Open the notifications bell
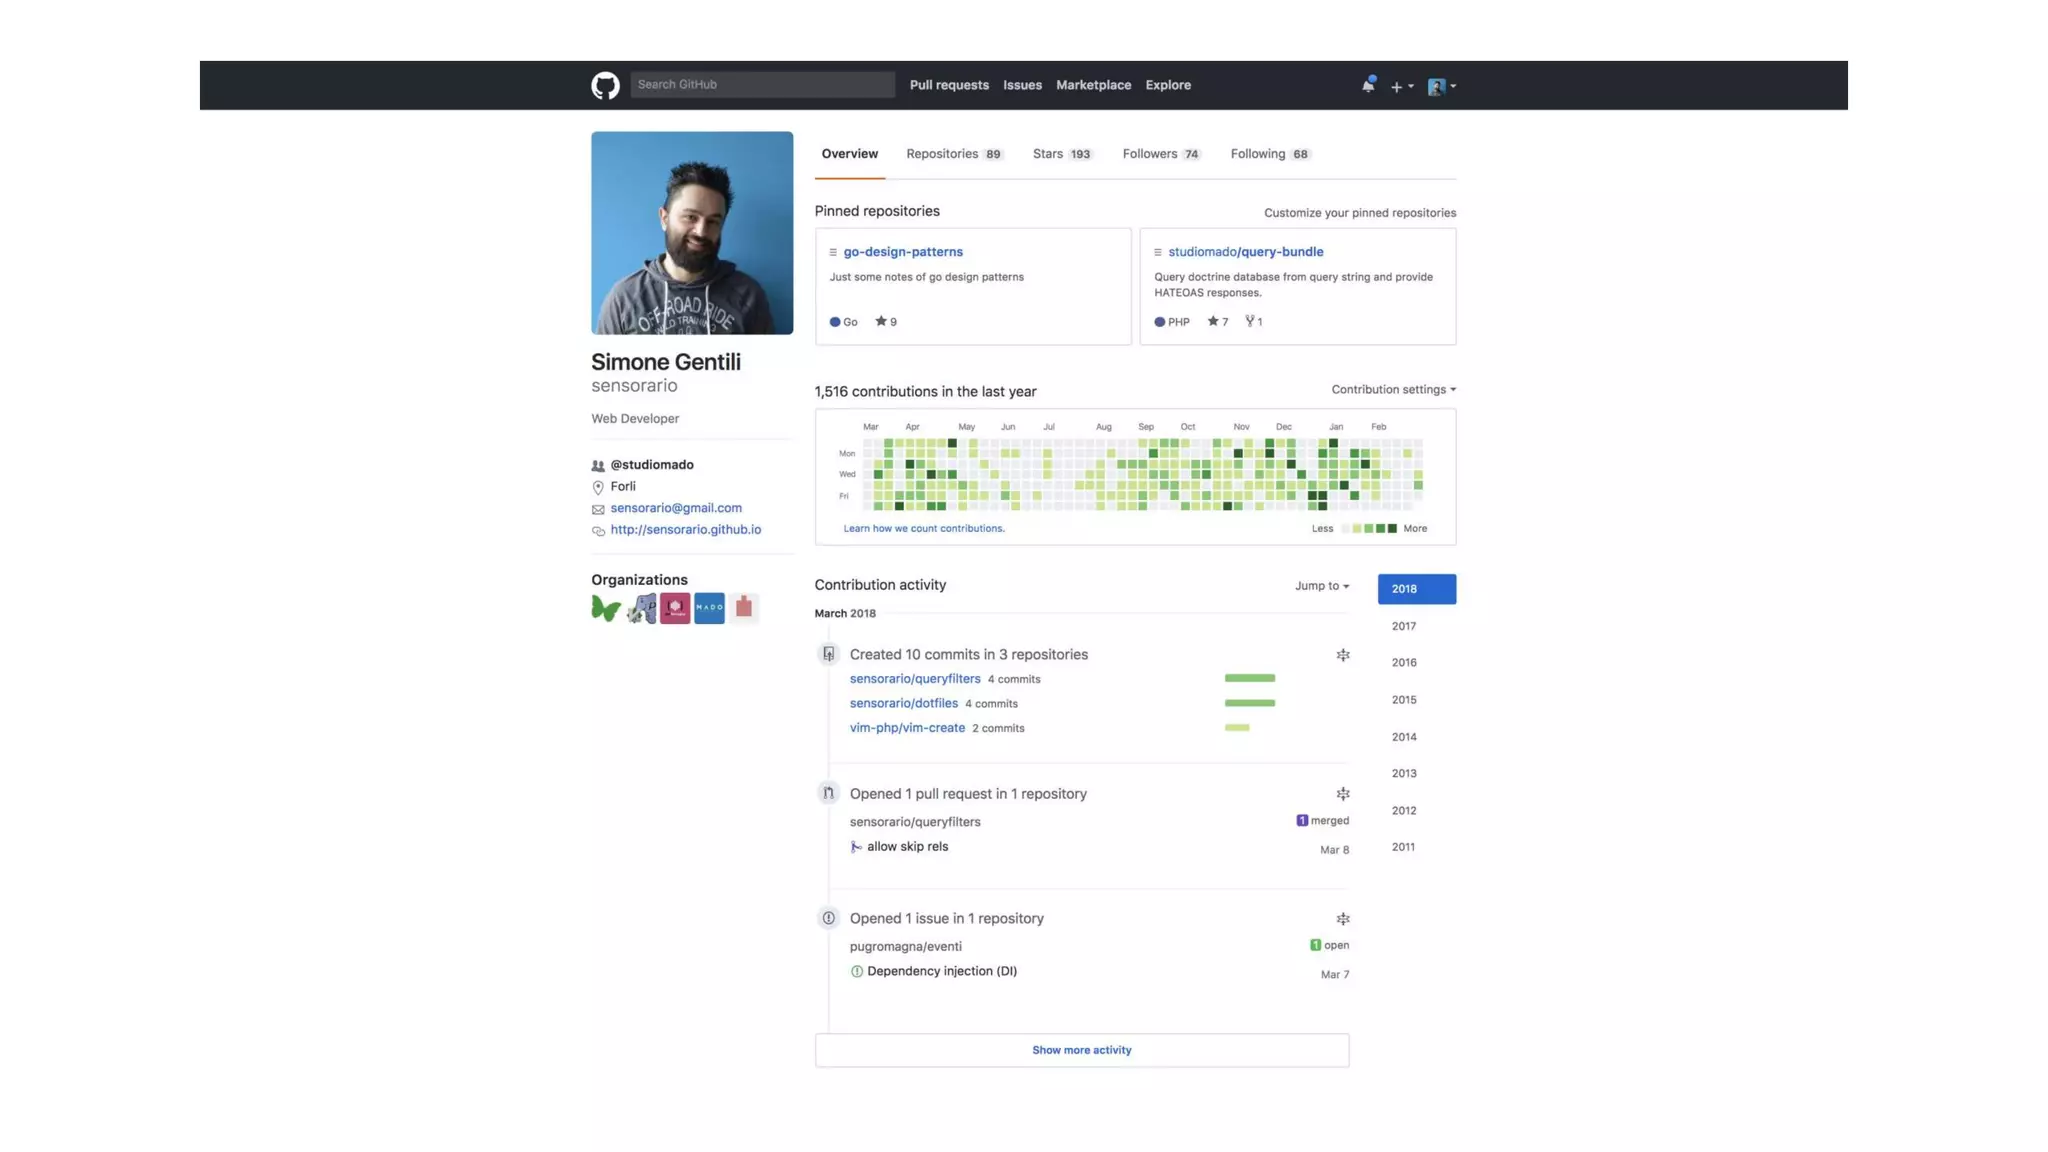 (1367, 85)
